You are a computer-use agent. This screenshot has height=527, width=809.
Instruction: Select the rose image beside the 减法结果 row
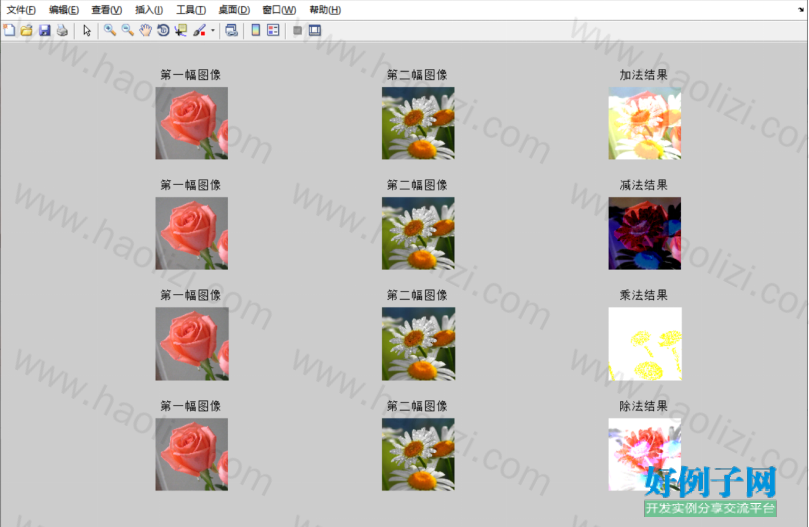[x=191, y=233]
